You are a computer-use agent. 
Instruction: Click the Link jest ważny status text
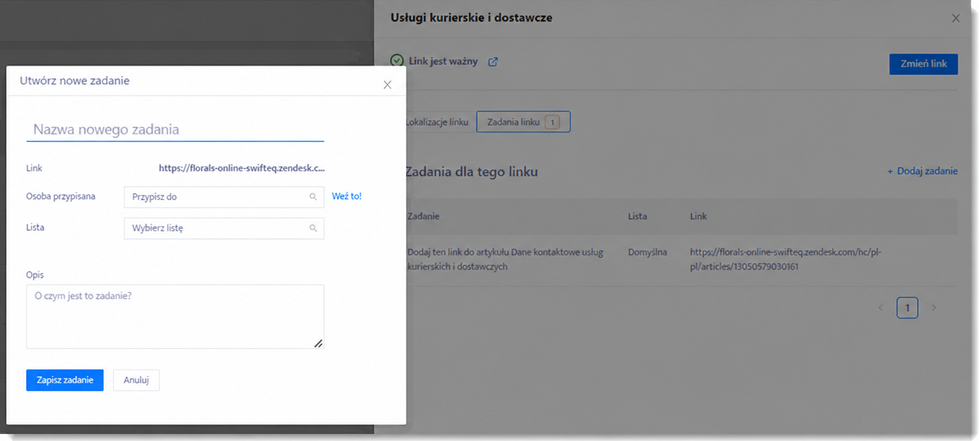pyautogui.click(x=443, y=62)
